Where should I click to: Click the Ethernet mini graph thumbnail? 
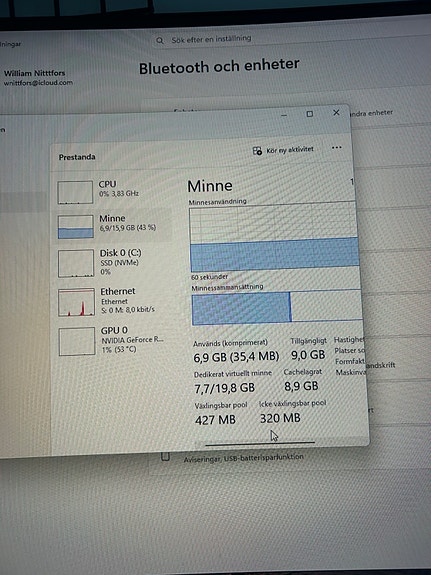click(x=76, y=302)
